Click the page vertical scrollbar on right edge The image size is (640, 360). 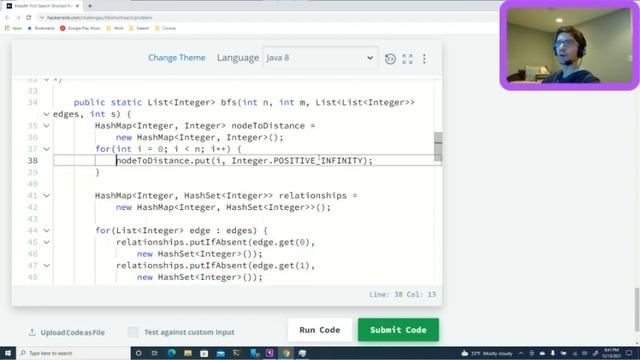click(x=637, y=309)
